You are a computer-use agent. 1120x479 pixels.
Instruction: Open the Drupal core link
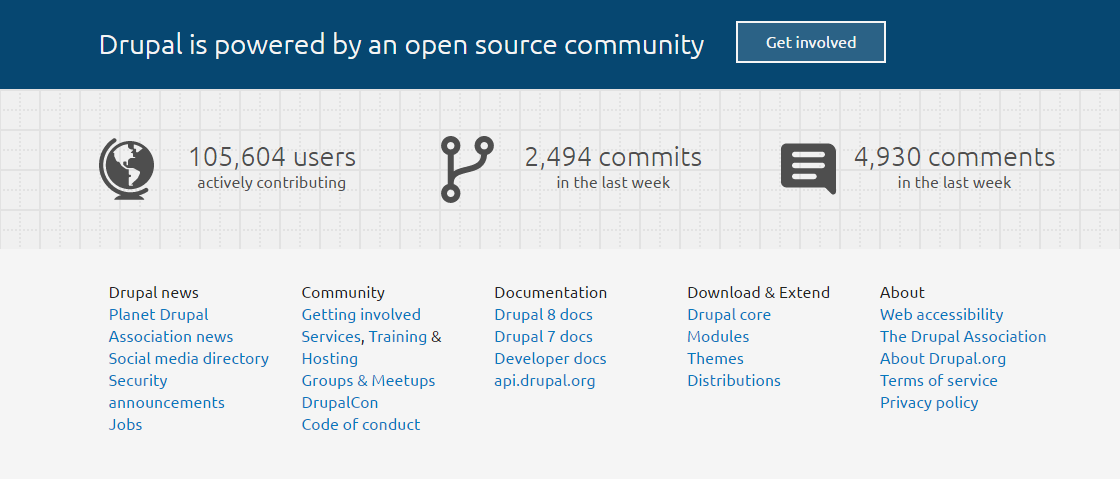coord(729,315)
